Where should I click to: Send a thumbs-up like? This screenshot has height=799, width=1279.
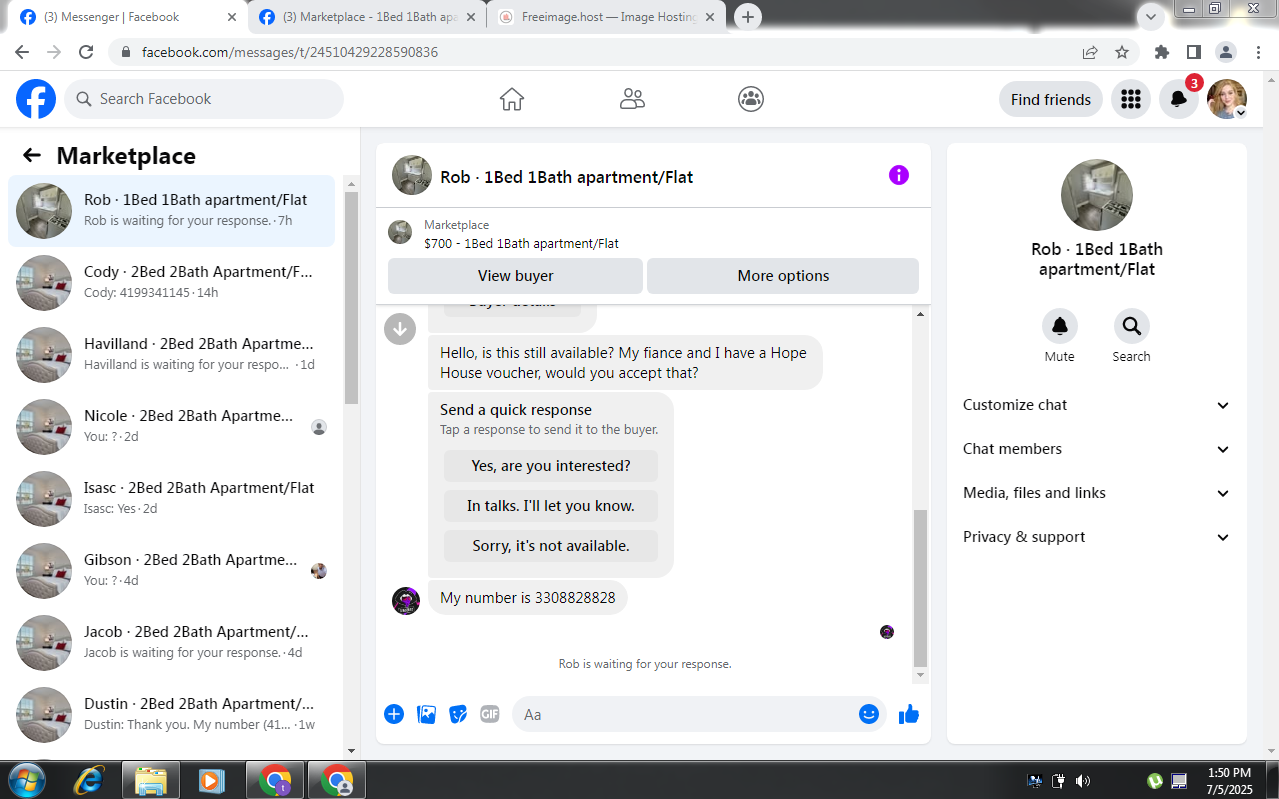(909, 714)
